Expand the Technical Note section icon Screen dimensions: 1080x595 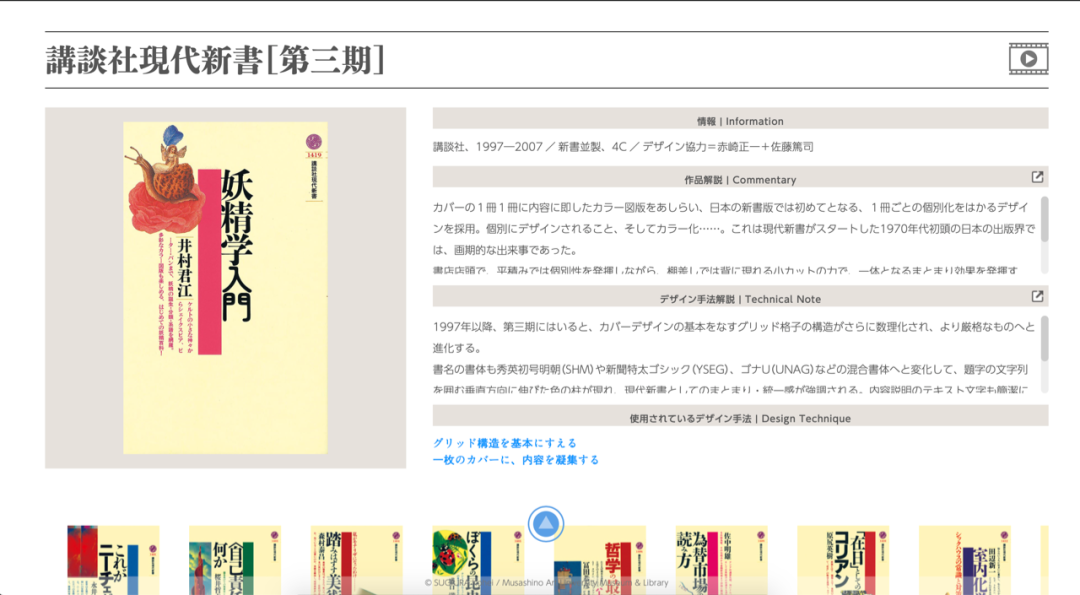1037,296
